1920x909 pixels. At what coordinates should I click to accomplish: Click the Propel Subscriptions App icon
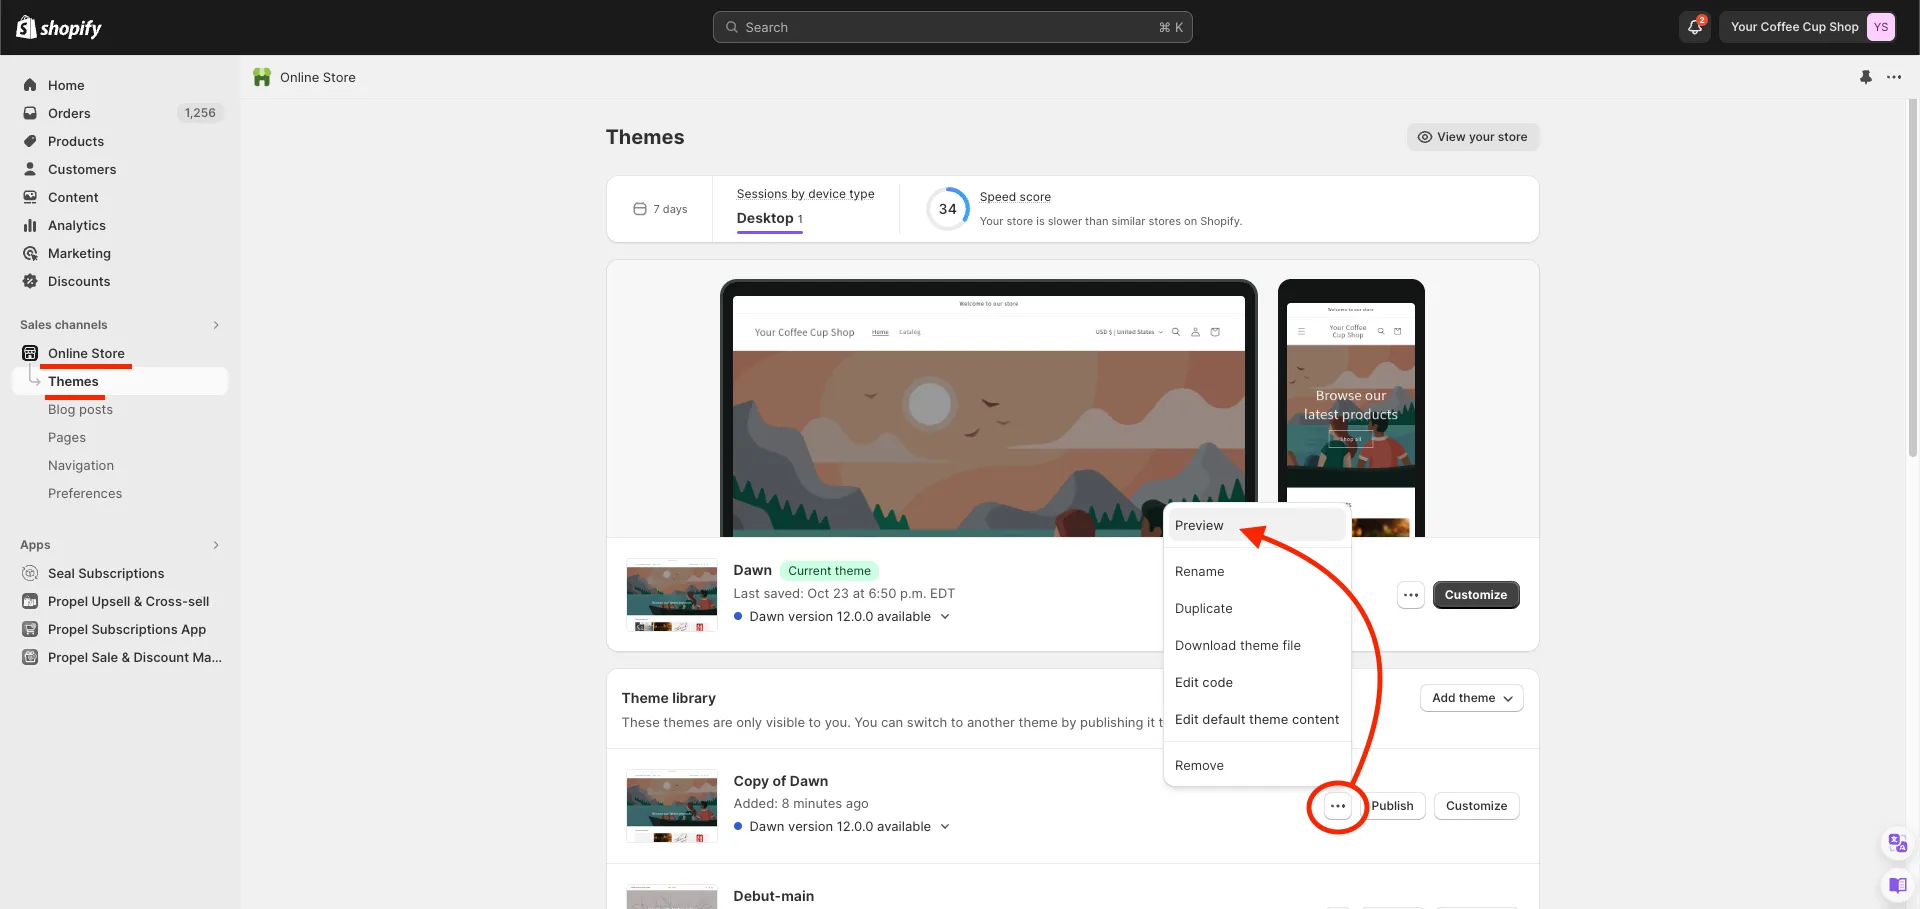pyautogui.click(x=30, y=629)
